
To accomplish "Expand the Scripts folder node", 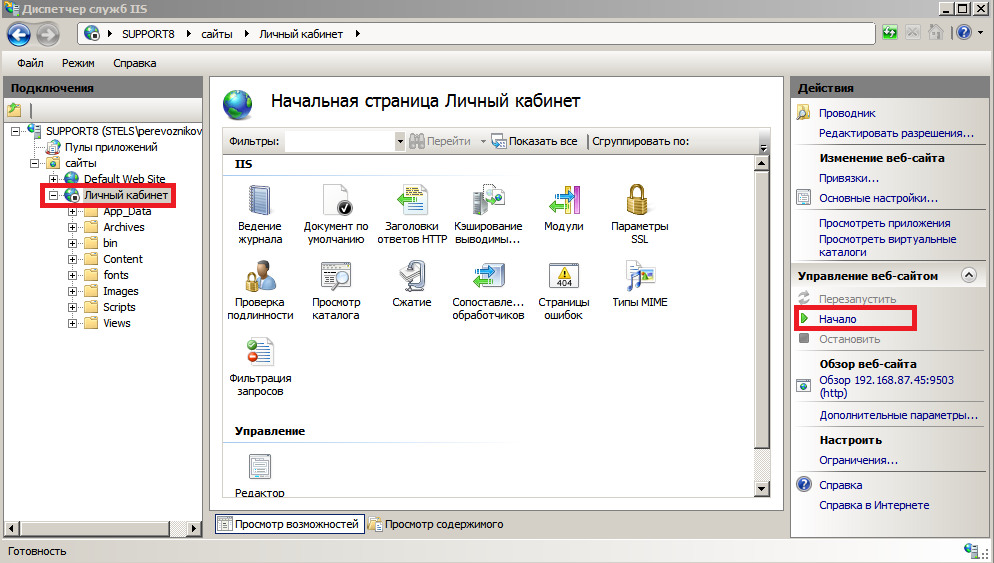I will (x=72, y=307).
